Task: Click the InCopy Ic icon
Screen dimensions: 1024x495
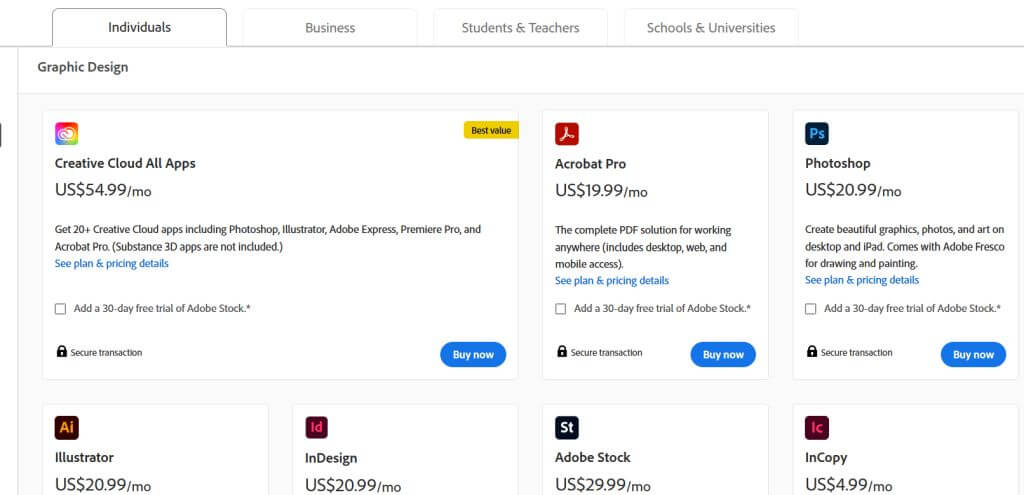Action: point(817,428)
